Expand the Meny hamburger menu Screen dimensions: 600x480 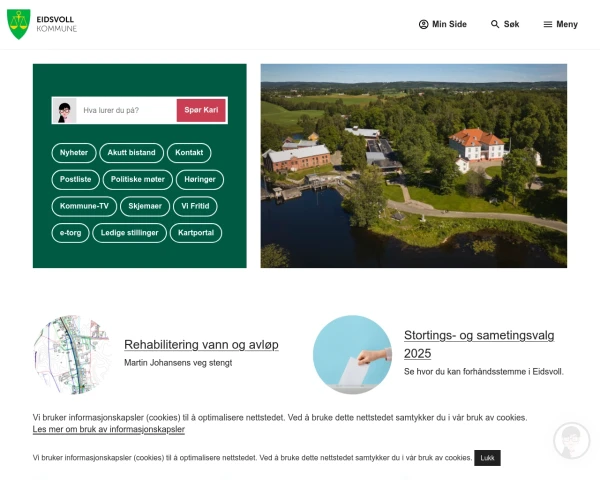click(560, 24)
